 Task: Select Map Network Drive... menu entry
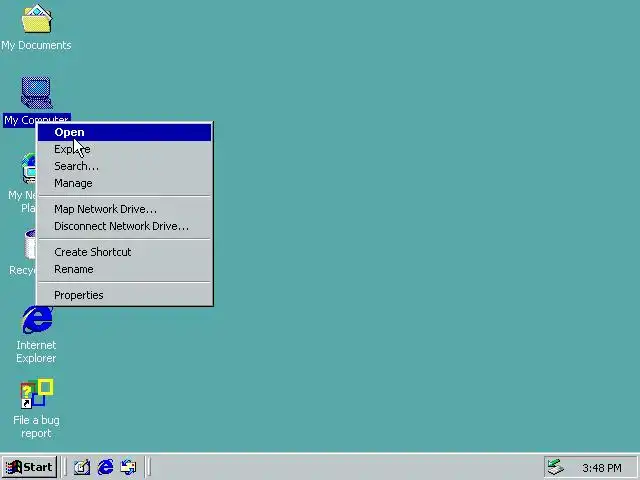(125, 209)
